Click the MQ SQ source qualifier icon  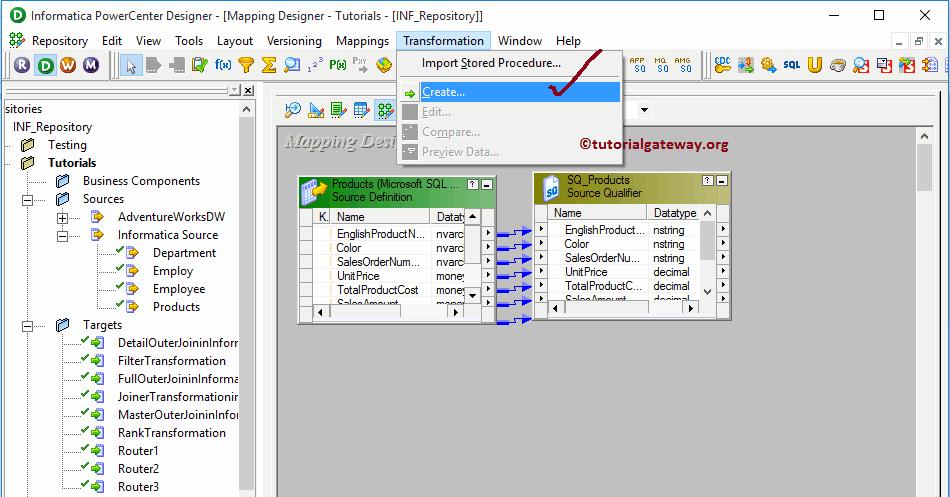[x=660, y=65]
